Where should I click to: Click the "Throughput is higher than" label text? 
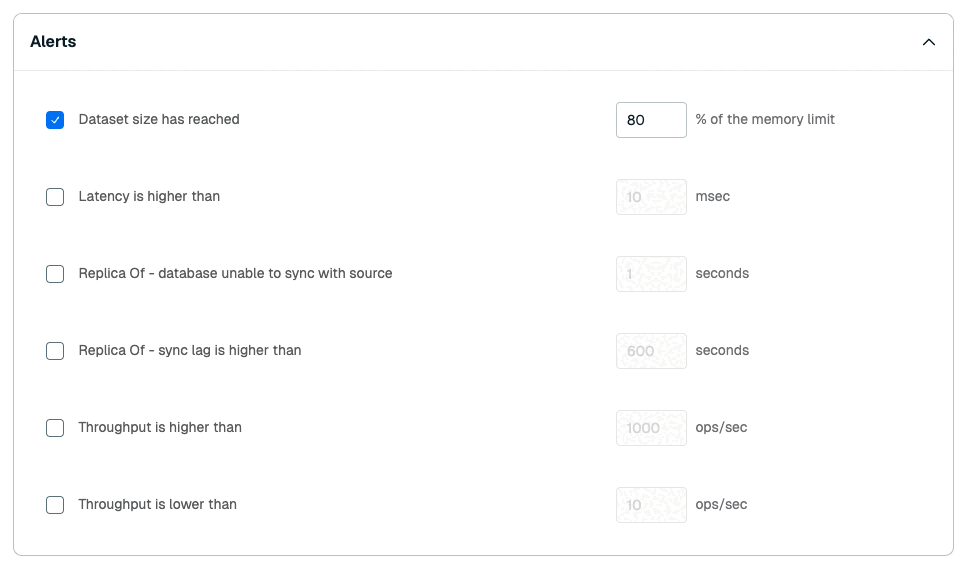(160, 428)
